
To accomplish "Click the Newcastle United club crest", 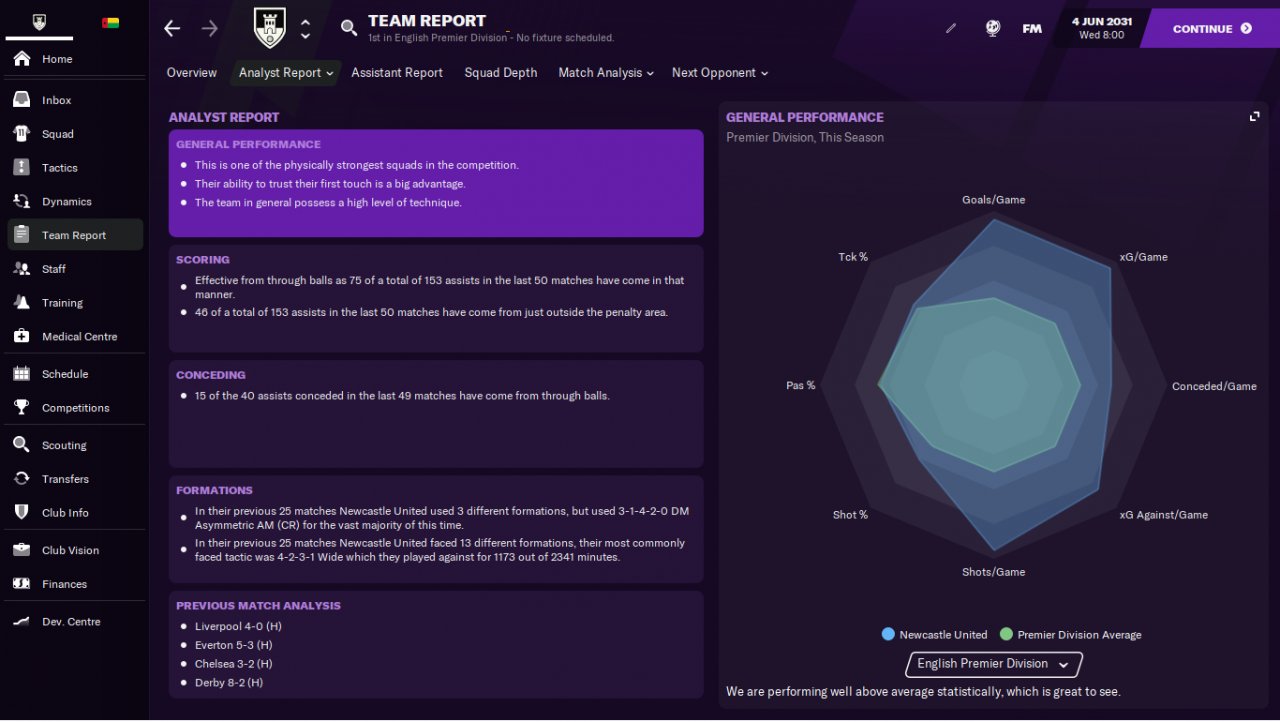I will [270, 28].
